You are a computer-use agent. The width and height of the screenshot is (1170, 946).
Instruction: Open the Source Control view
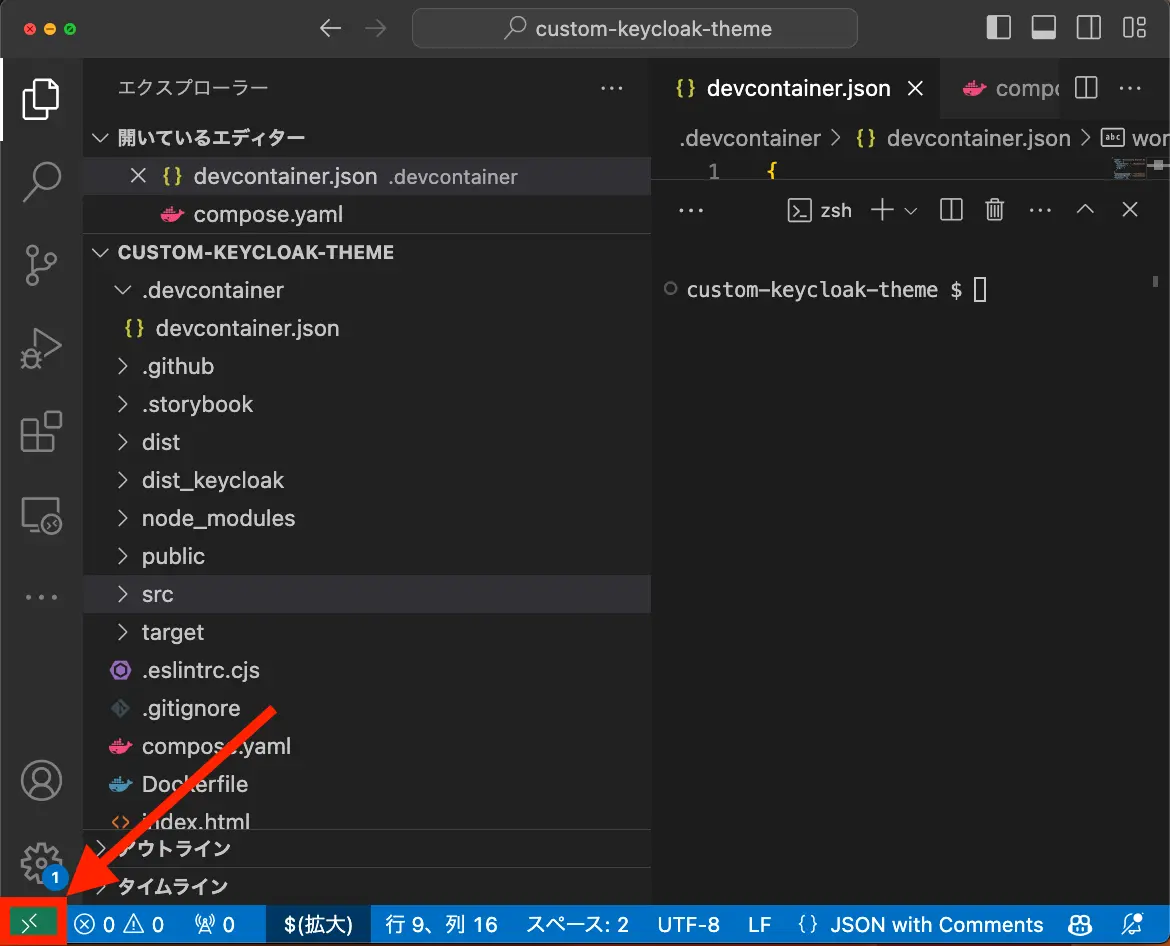40,265
